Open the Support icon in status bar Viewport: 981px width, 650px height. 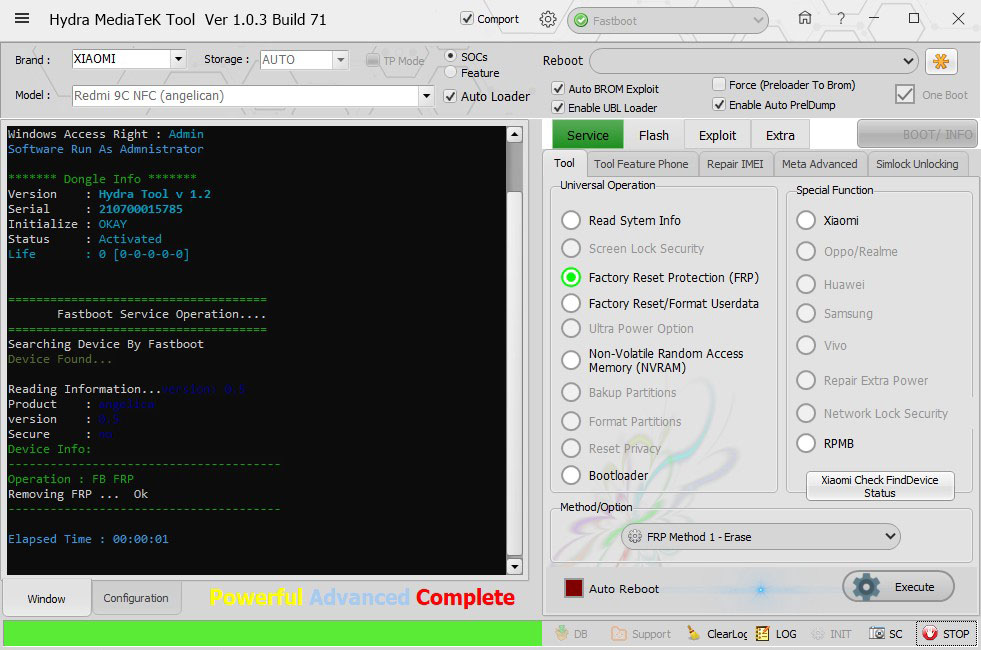[x=641, y=634]
